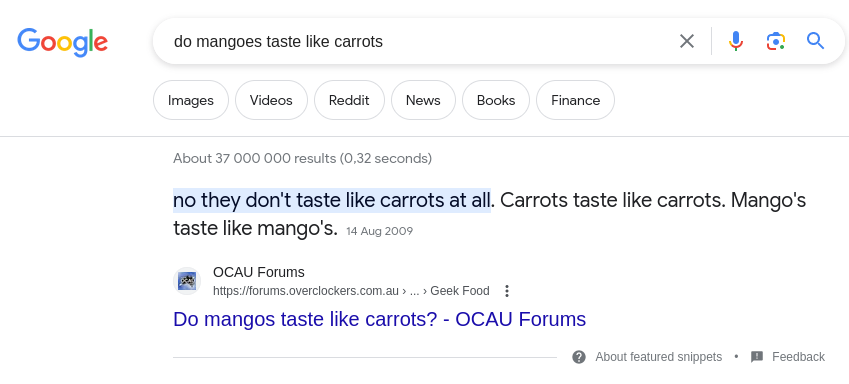
Task: Start voice search with microphone icon
Action: tap(735, 41)
